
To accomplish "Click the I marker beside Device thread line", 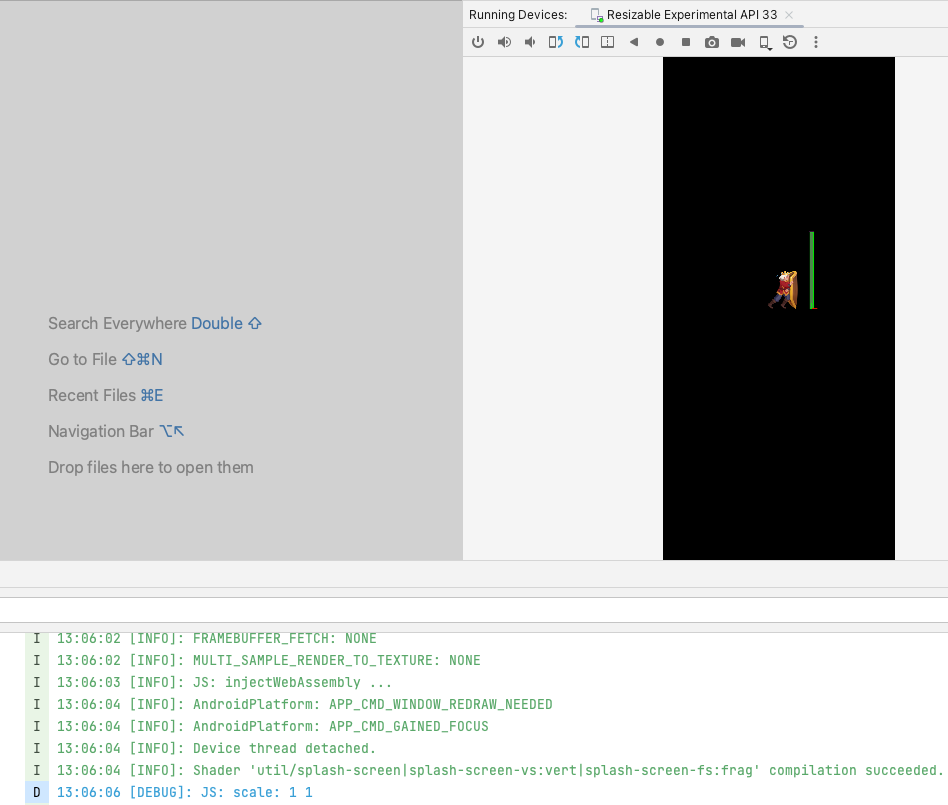I will pyautogui.click(x=37, y=748).
